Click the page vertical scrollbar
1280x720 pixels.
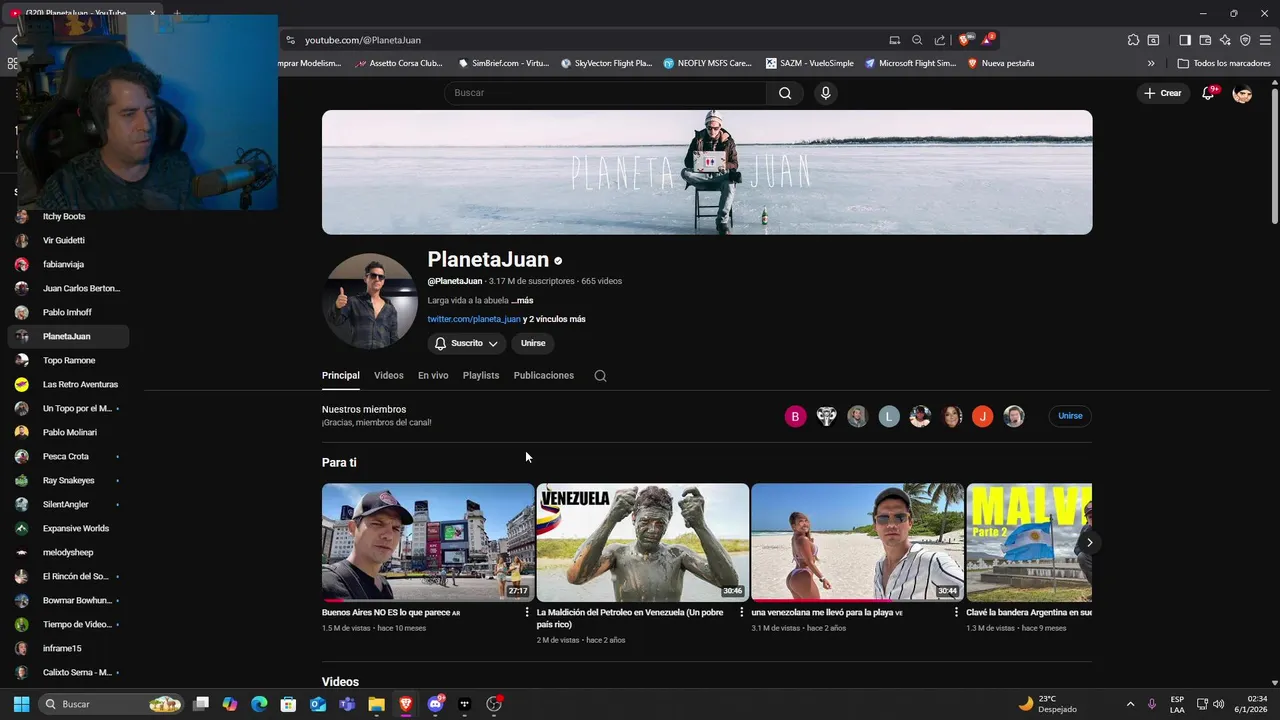pos(1274,155)
